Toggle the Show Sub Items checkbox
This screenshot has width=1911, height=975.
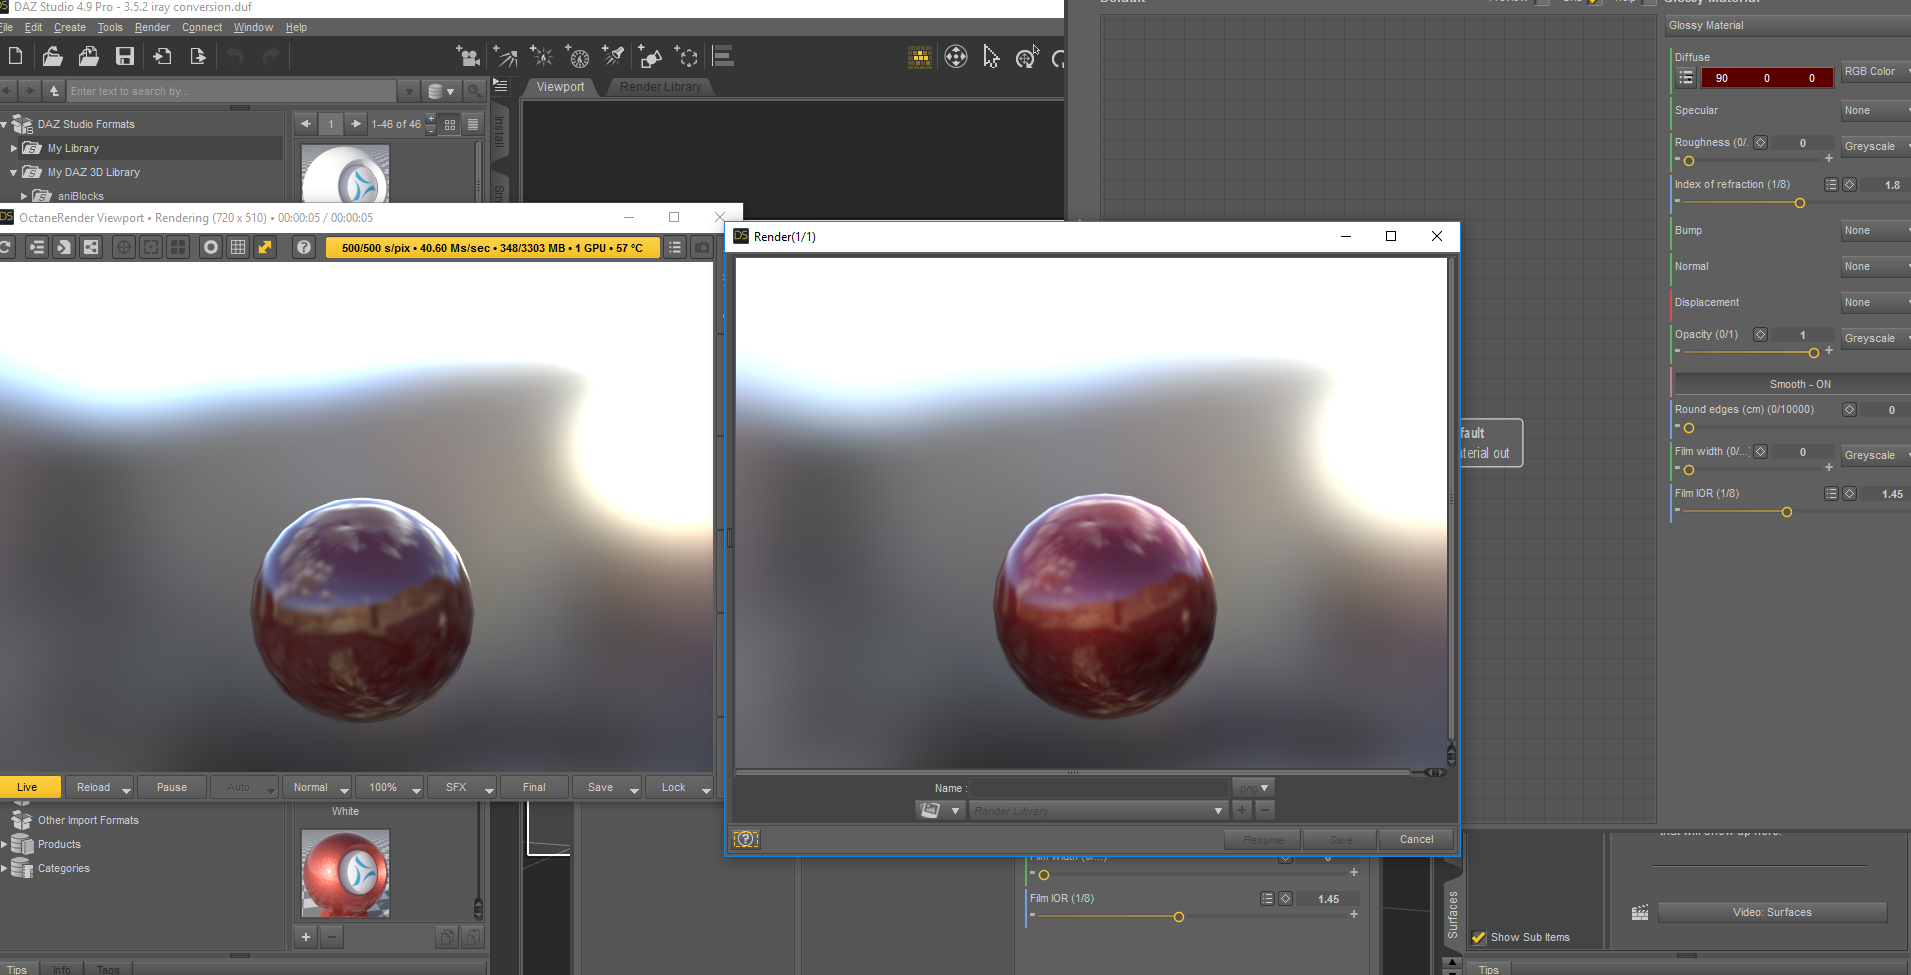pyautogui.click(x=1479, y=938)
